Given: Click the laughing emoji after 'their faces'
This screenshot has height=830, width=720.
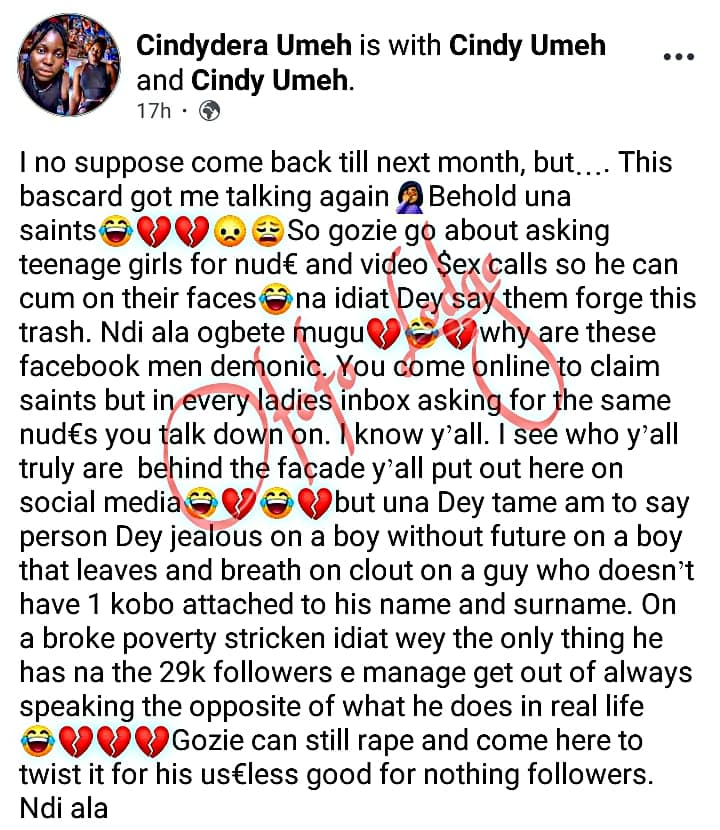Looking at the screenshot, I should tap(276, 300).
